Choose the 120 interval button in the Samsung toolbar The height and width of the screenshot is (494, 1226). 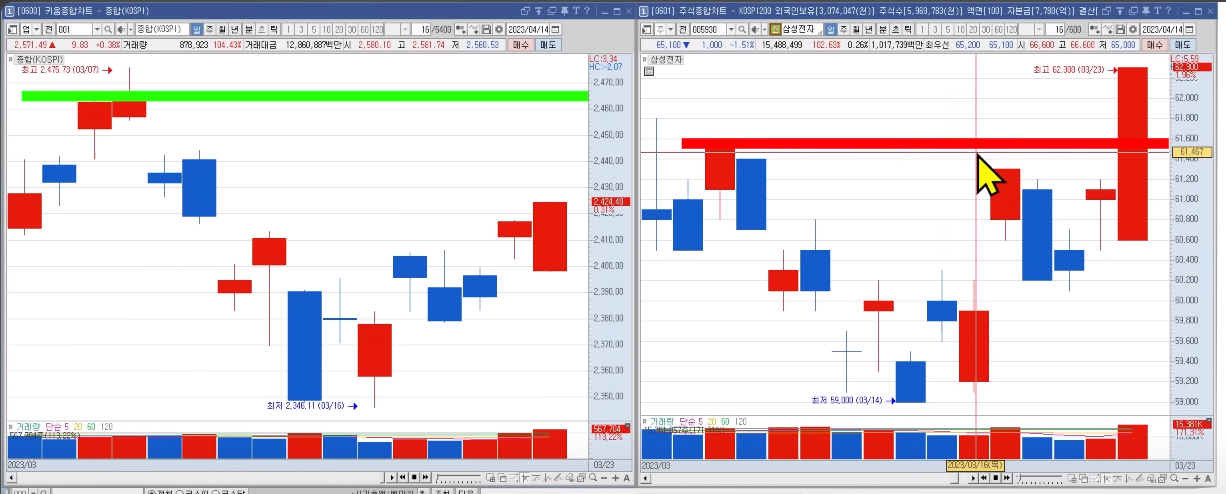pyautogui.click(x=1011, y=29)
